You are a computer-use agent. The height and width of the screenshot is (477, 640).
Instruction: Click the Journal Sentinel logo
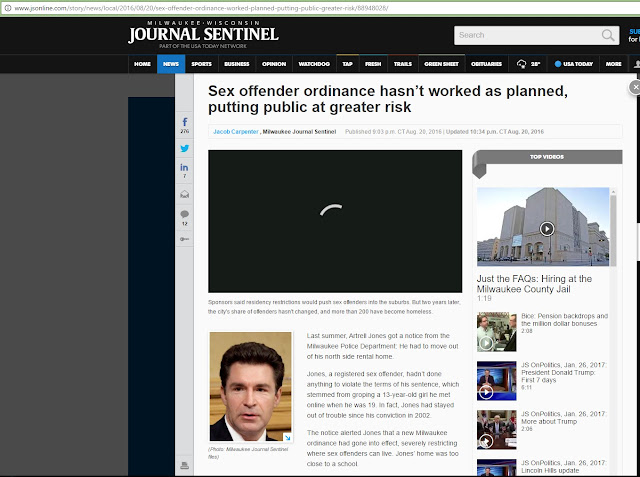[203, 34]
